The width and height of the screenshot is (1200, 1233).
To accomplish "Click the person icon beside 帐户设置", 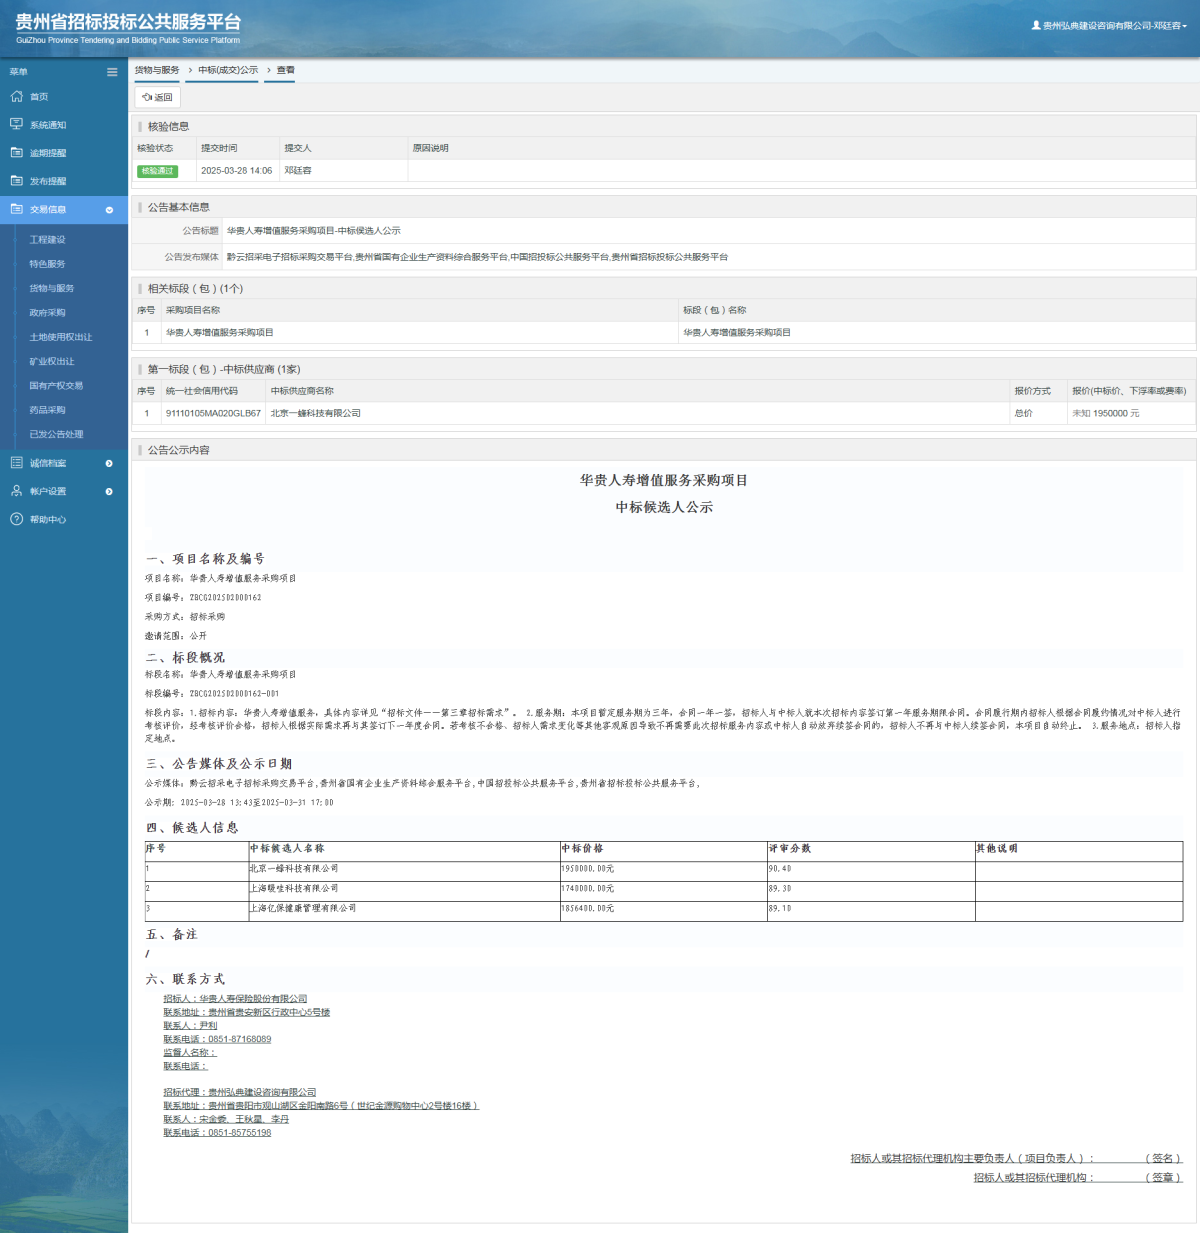I will point(16,491).
